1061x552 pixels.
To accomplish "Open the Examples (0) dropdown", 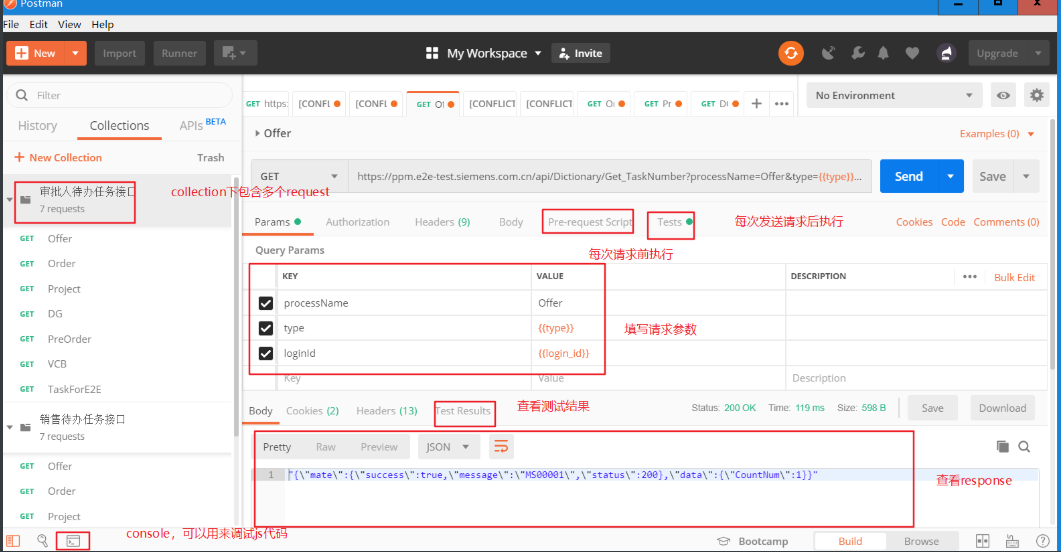I will click(997, 133).
